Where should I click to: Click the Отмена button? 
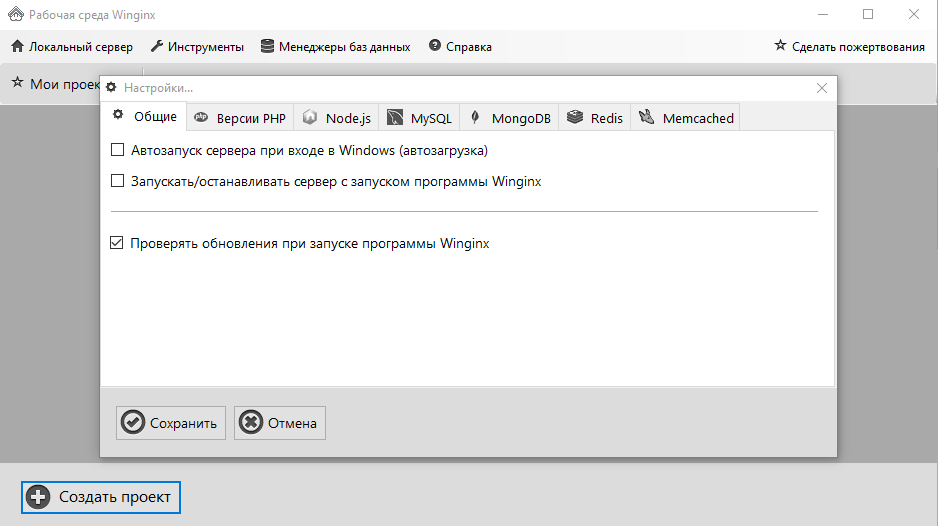279,423
